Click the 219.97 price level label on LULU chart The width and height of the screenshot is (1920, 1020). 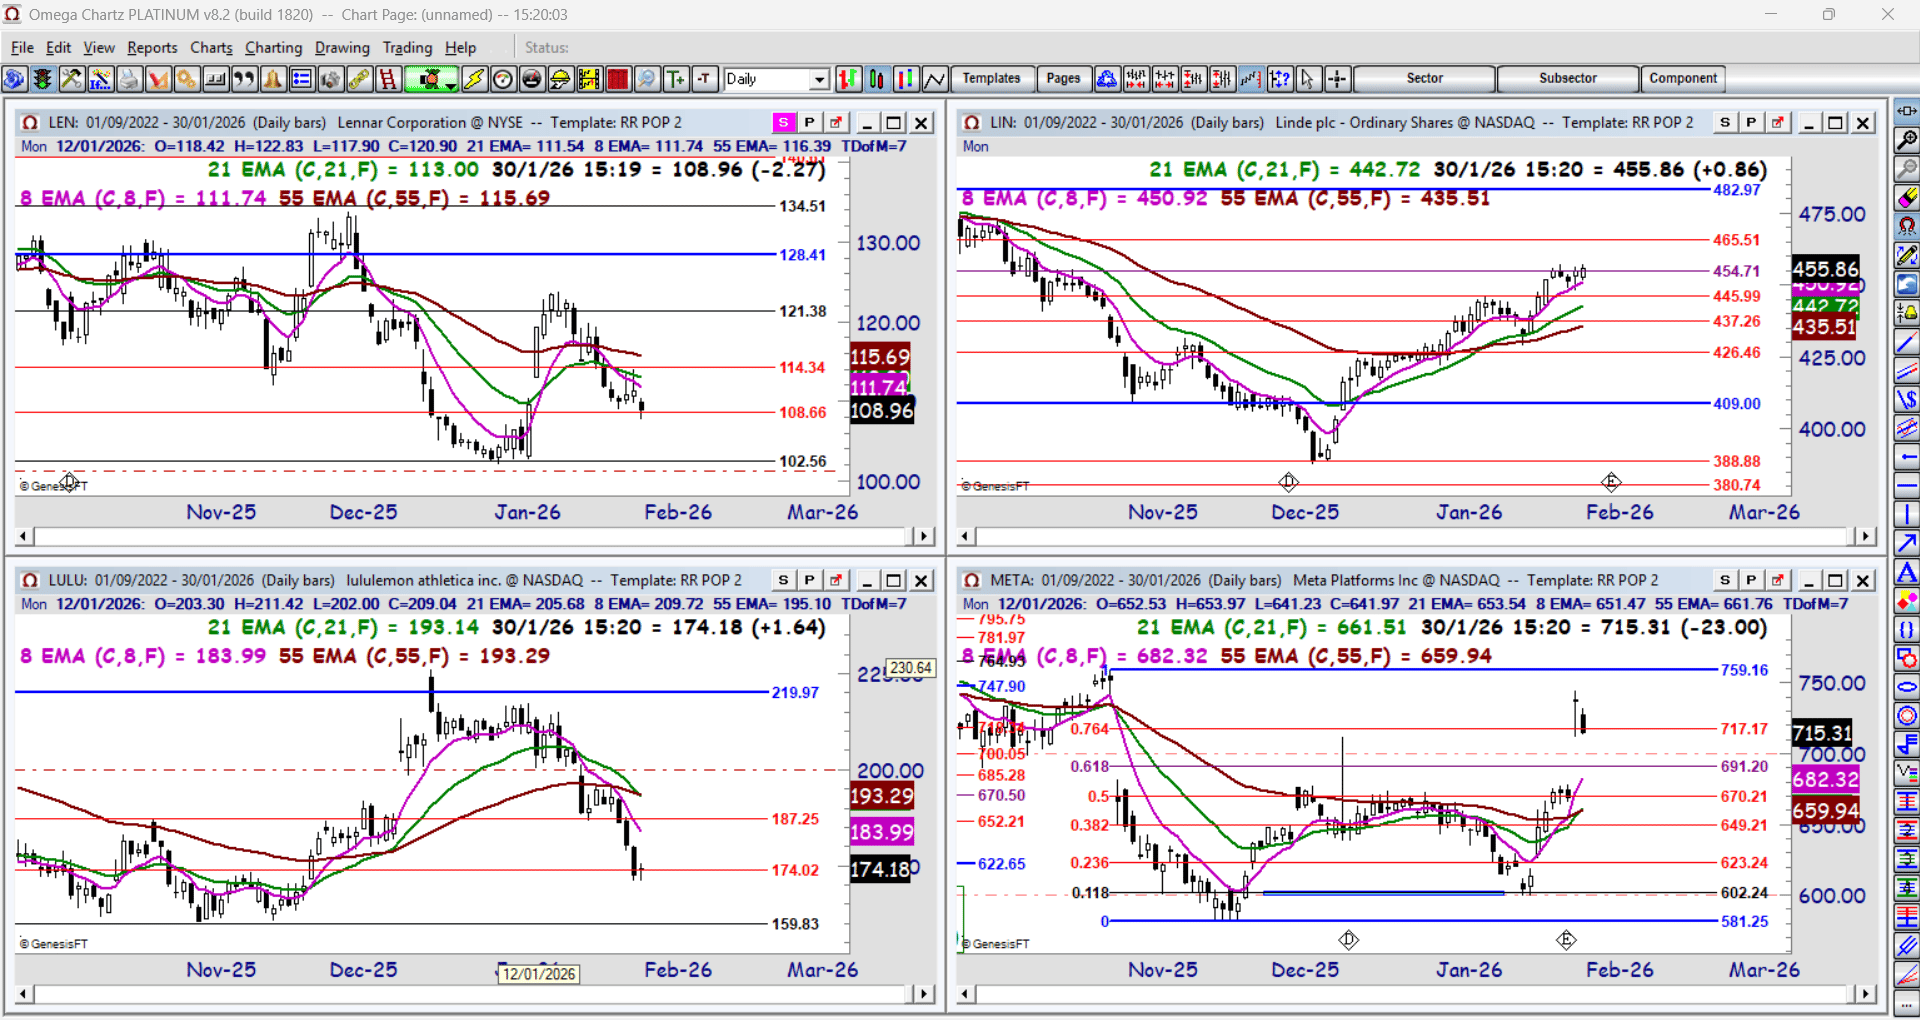[x=795, y=692]
